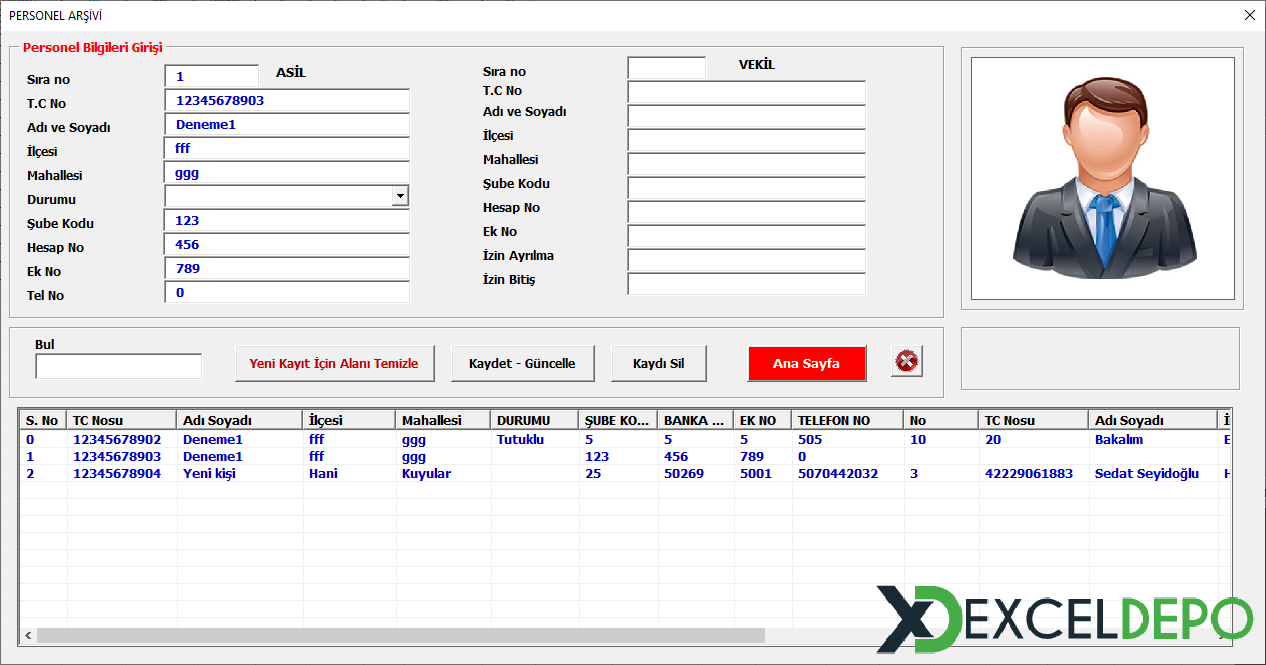Click the İzin Bitiş field
Image resolution: width=1266 pixels, height=665 pixels.
(746, 284)
